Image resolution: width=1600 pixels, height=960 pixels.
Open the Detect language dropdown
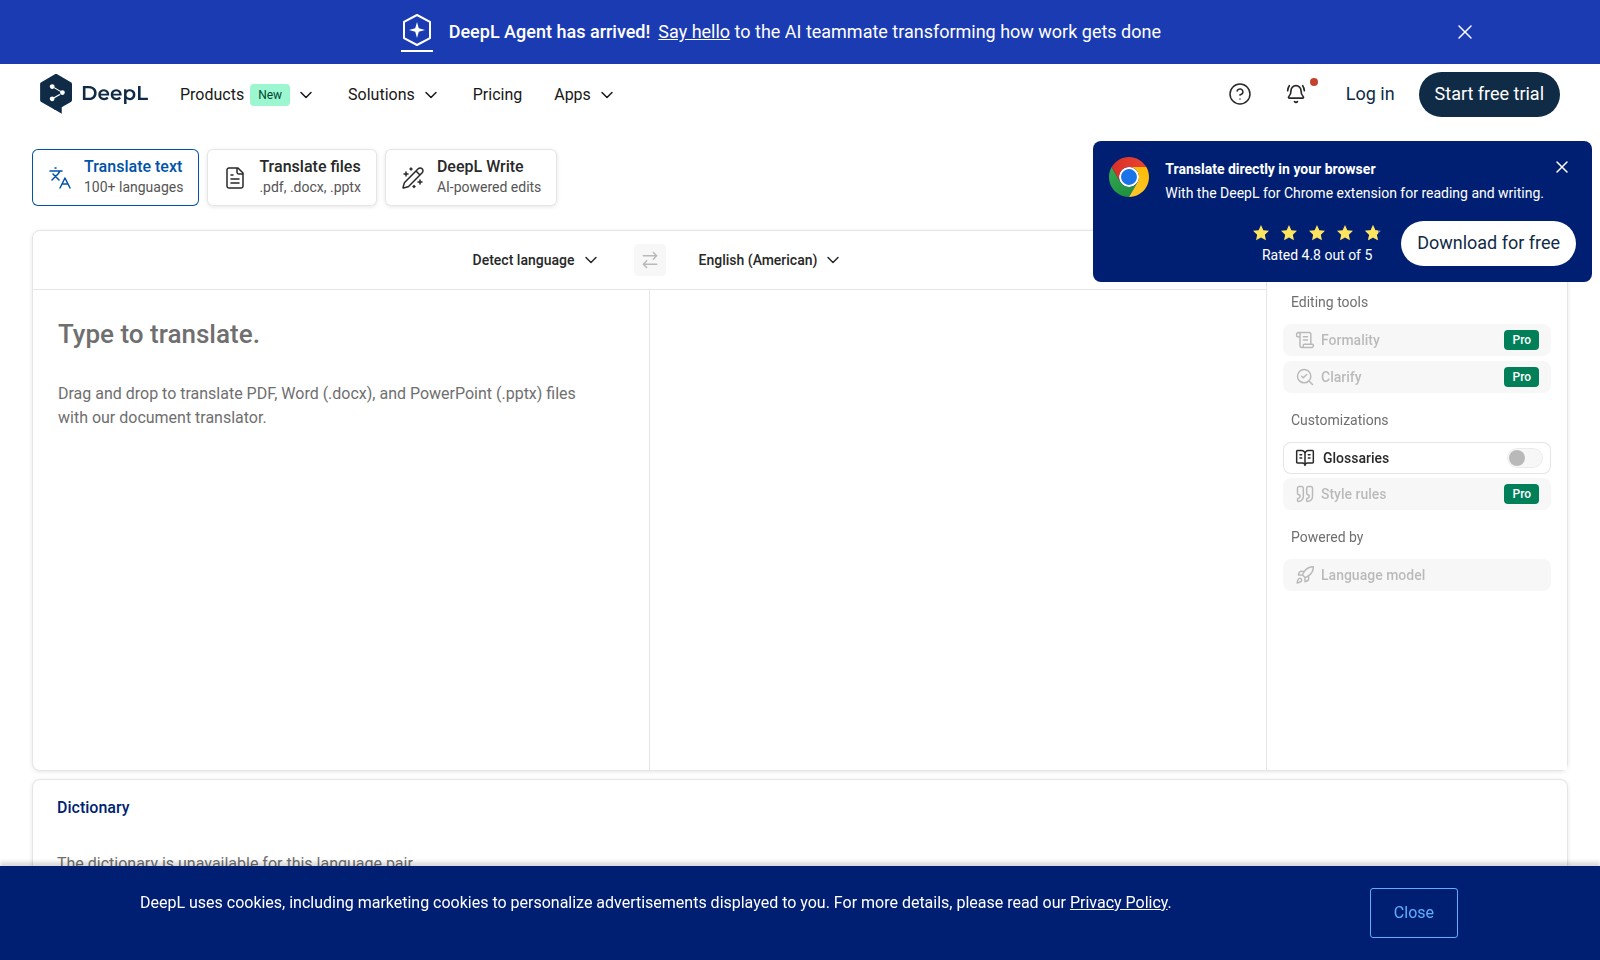pos(535,260)
